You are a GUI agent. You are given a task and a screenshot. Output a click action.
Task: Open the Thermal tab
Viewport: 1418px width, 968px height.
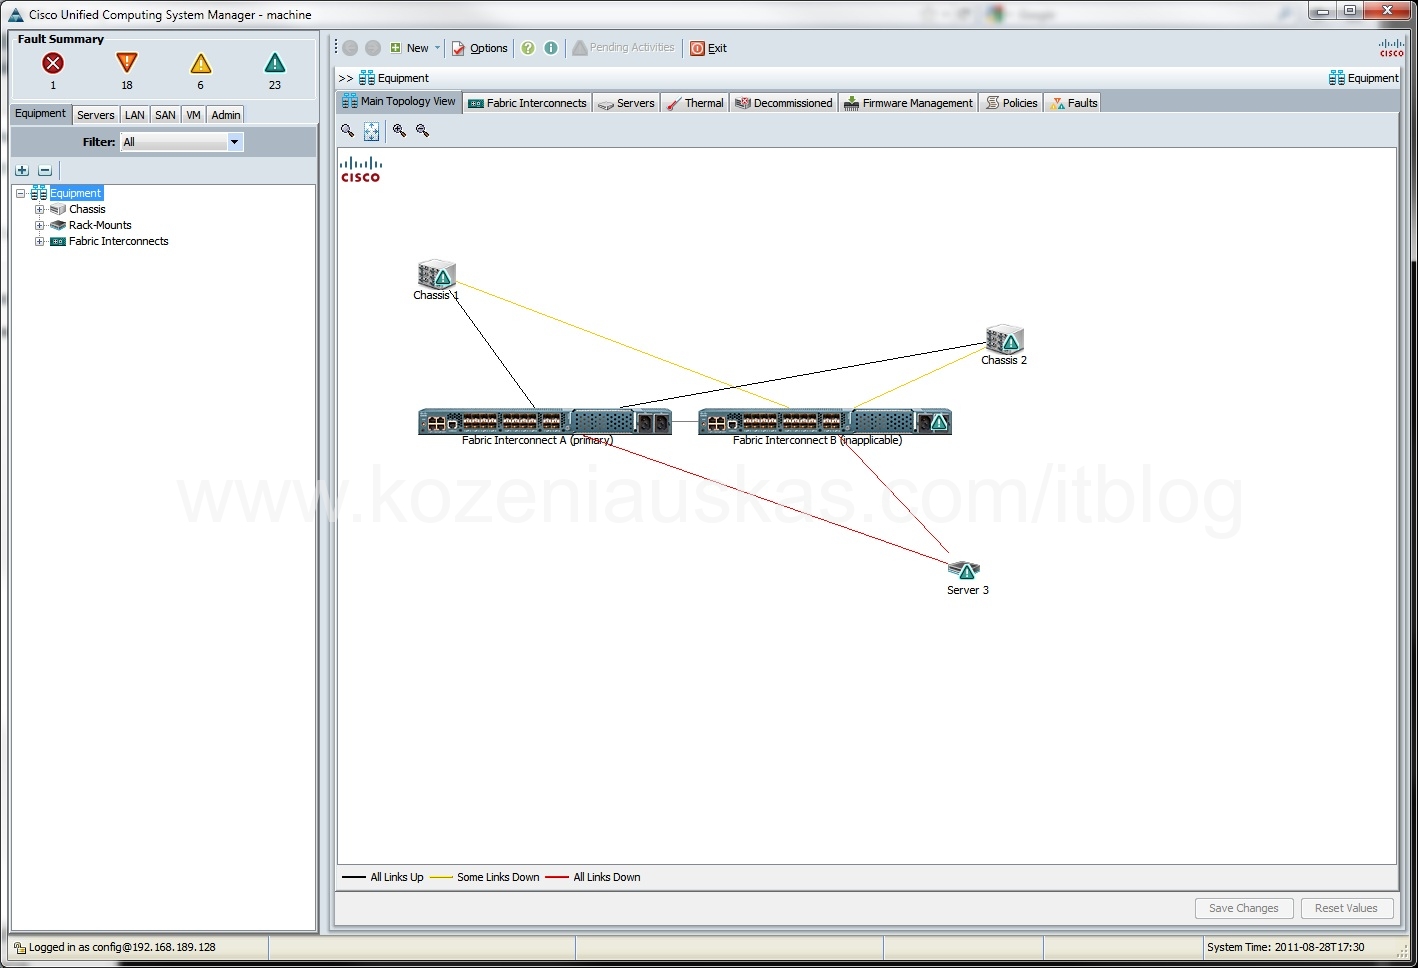click(695, 103)
